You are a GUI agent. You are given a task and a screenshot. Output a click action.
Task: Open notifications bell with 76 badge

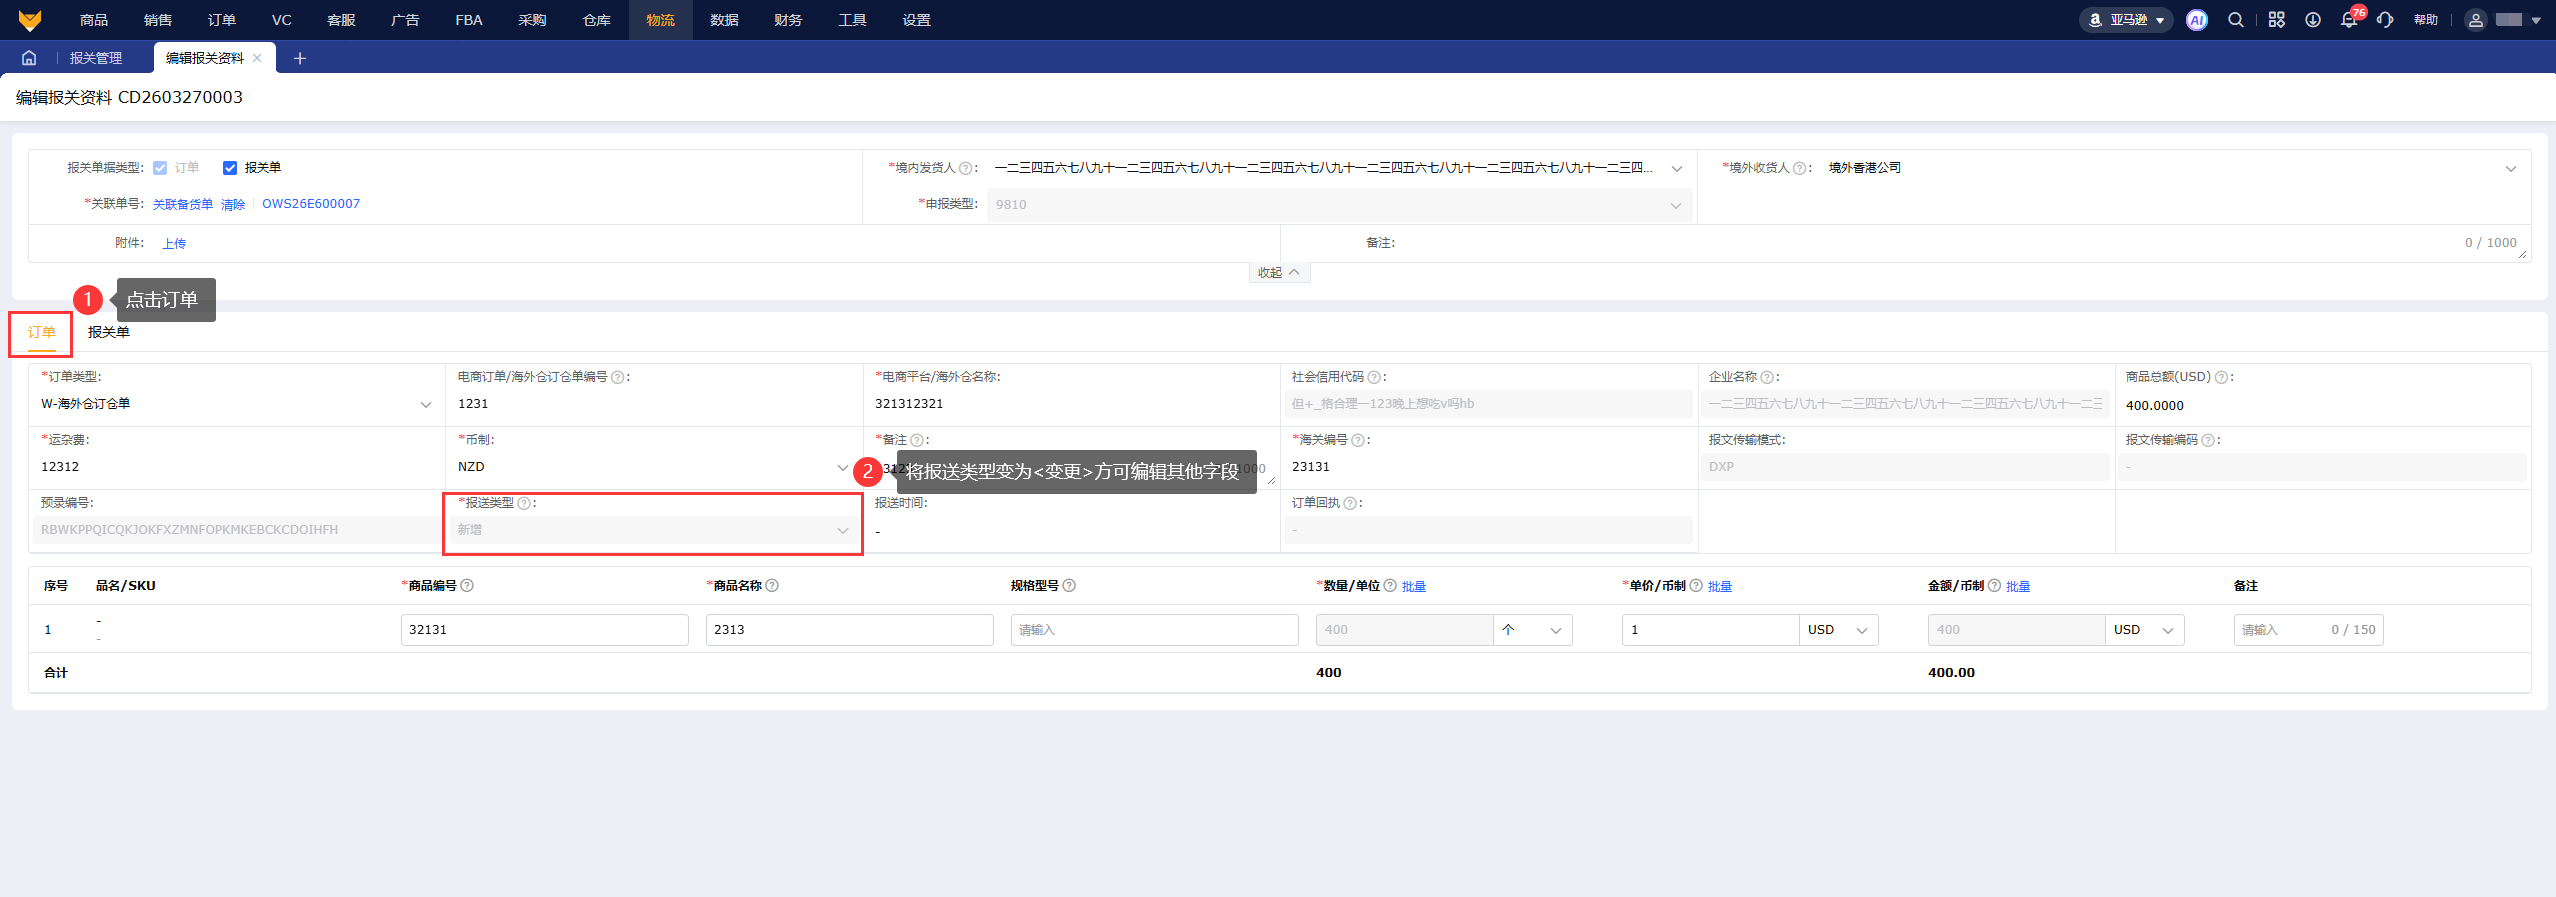click(x=2349, y=20)
